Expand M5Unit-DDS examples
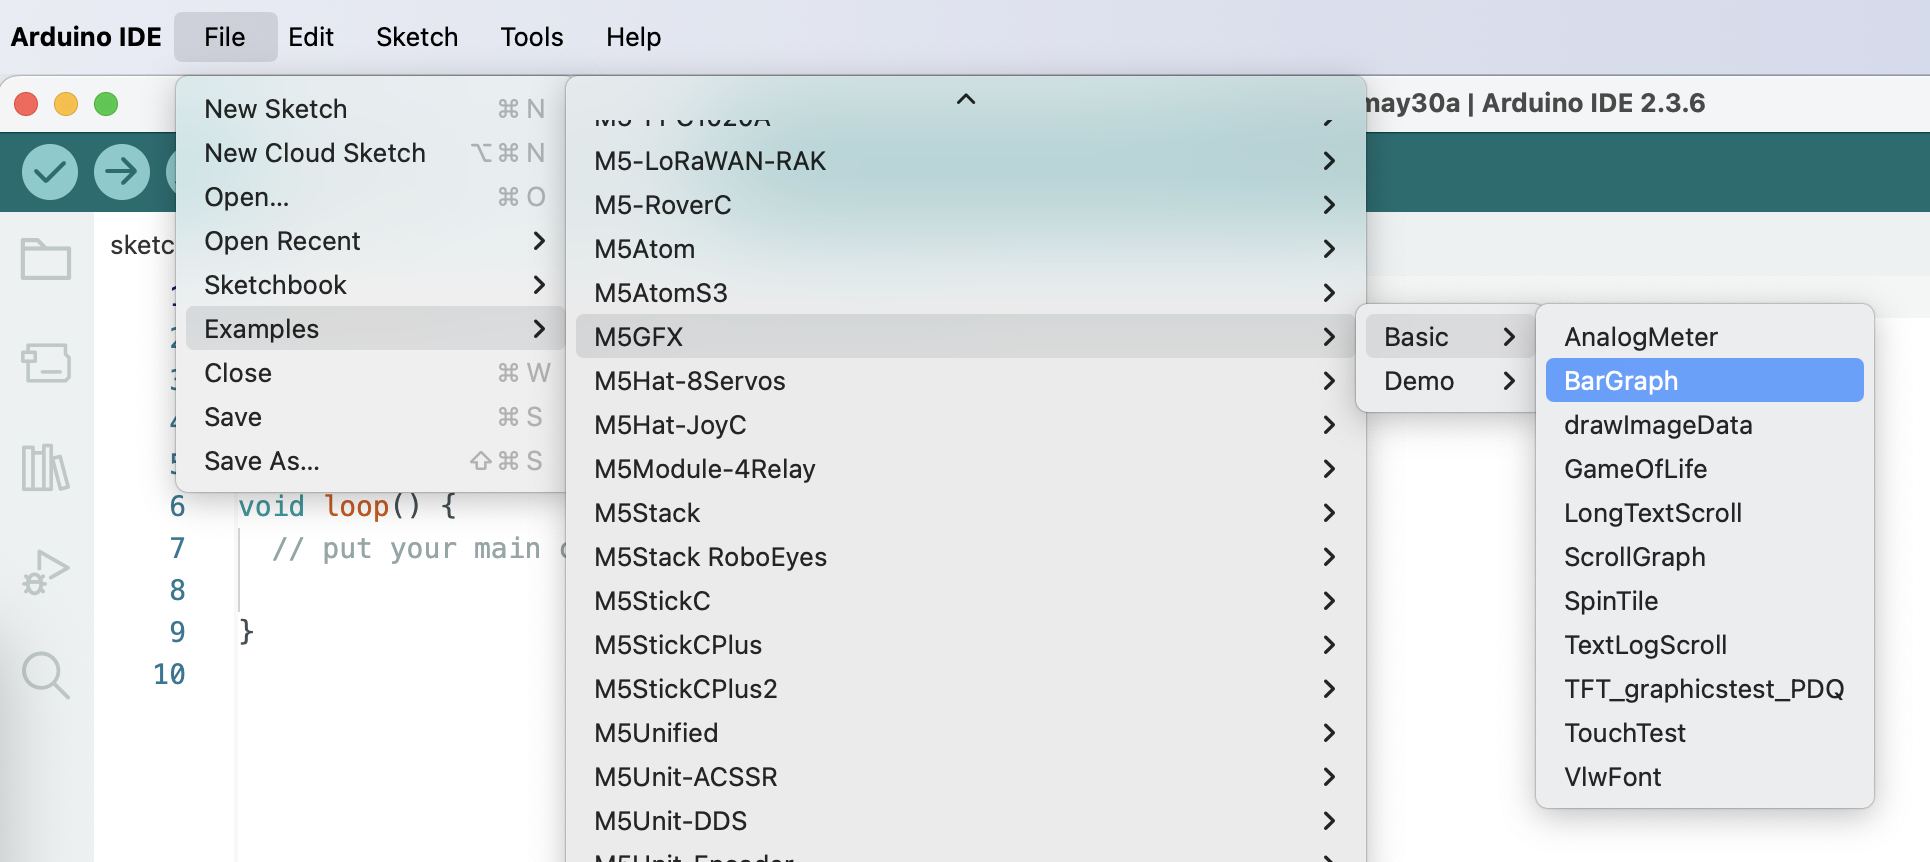This screenshot has width=1930, height=862. 966,820
